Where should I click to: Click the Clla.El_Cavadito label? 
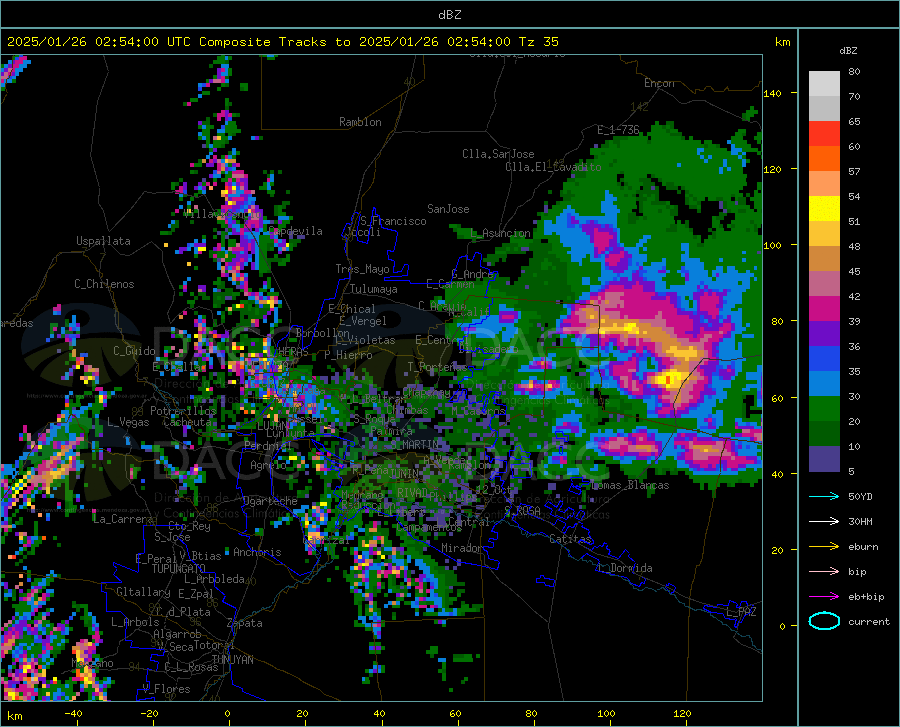click(x=553, y=167)
